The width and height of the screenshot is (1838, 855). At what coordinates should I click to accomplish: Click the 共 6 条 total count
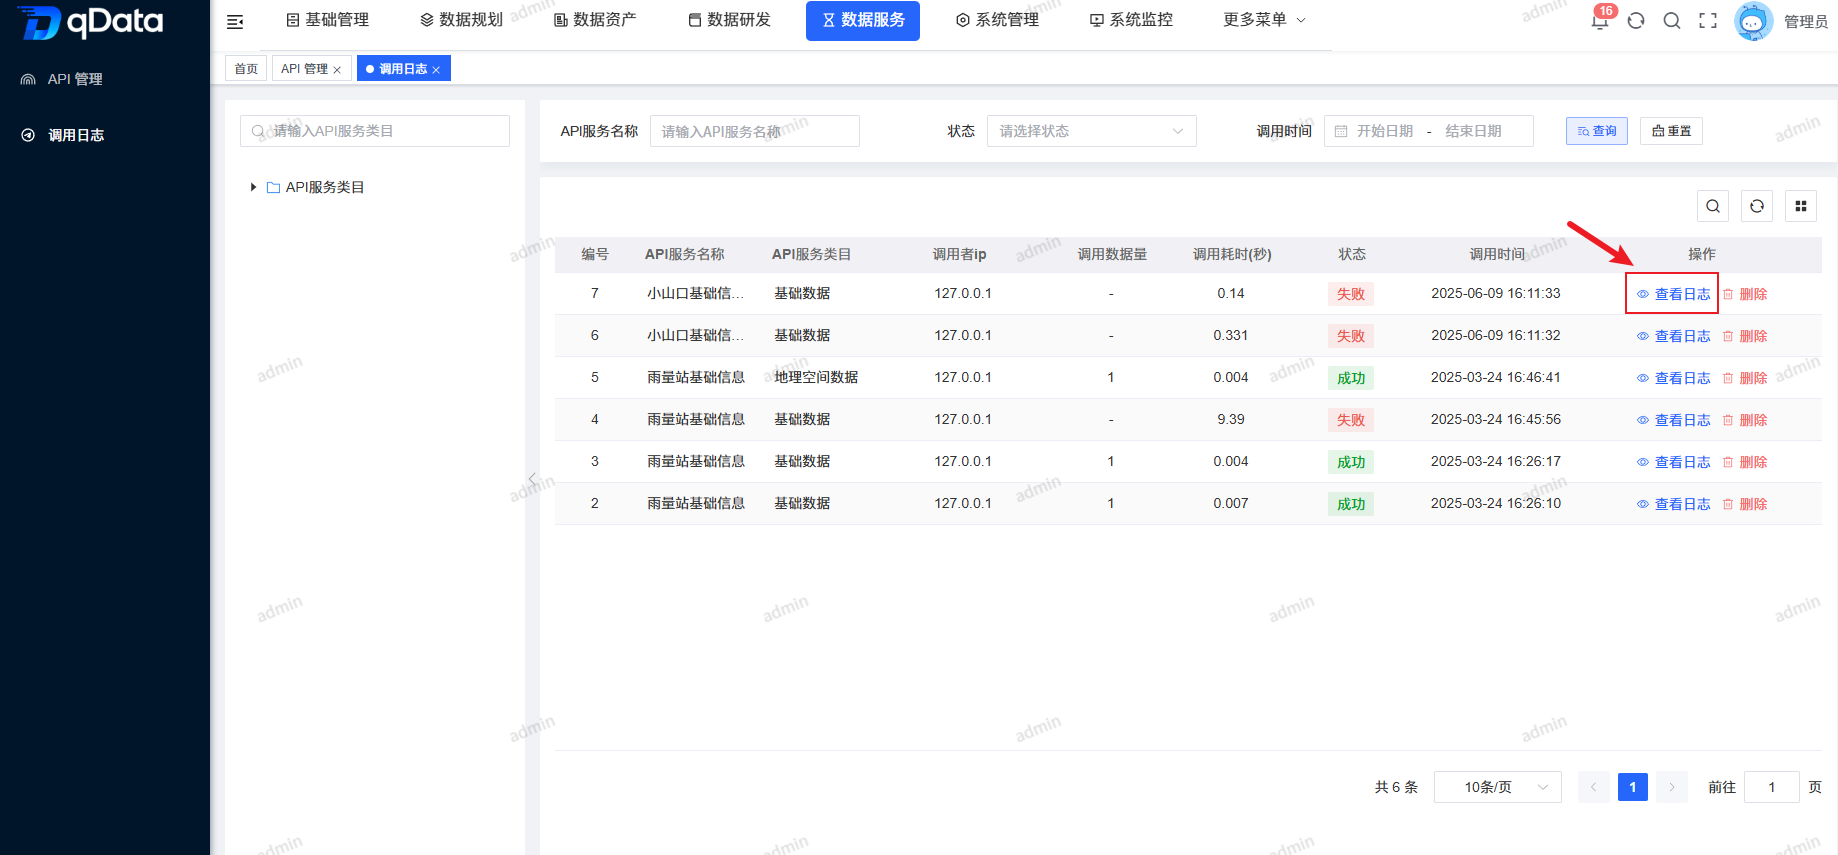point(1396,787)
